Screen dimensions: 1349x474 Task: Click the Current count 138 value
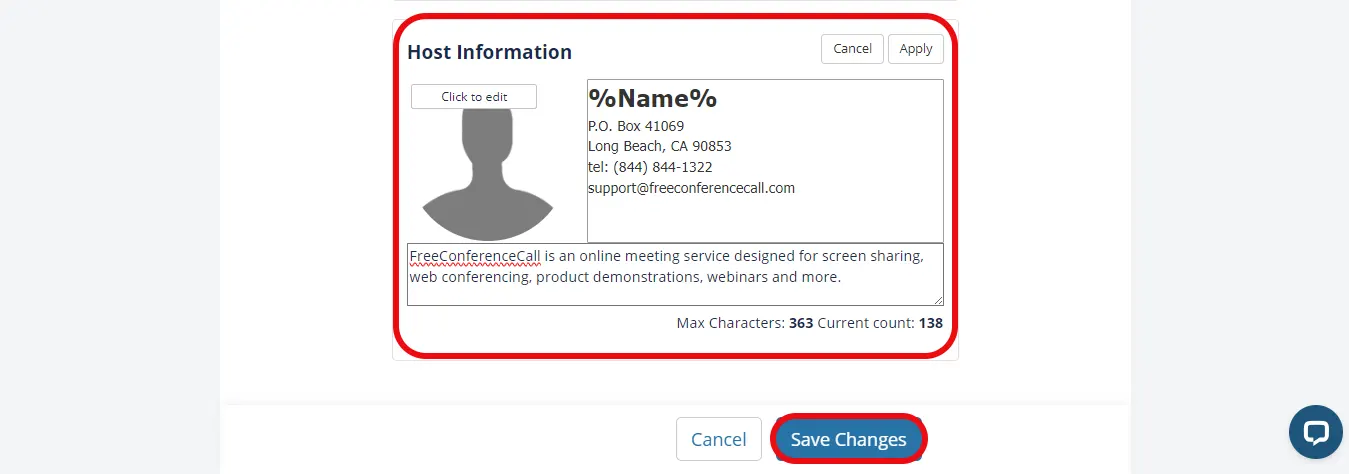[930, 323]
